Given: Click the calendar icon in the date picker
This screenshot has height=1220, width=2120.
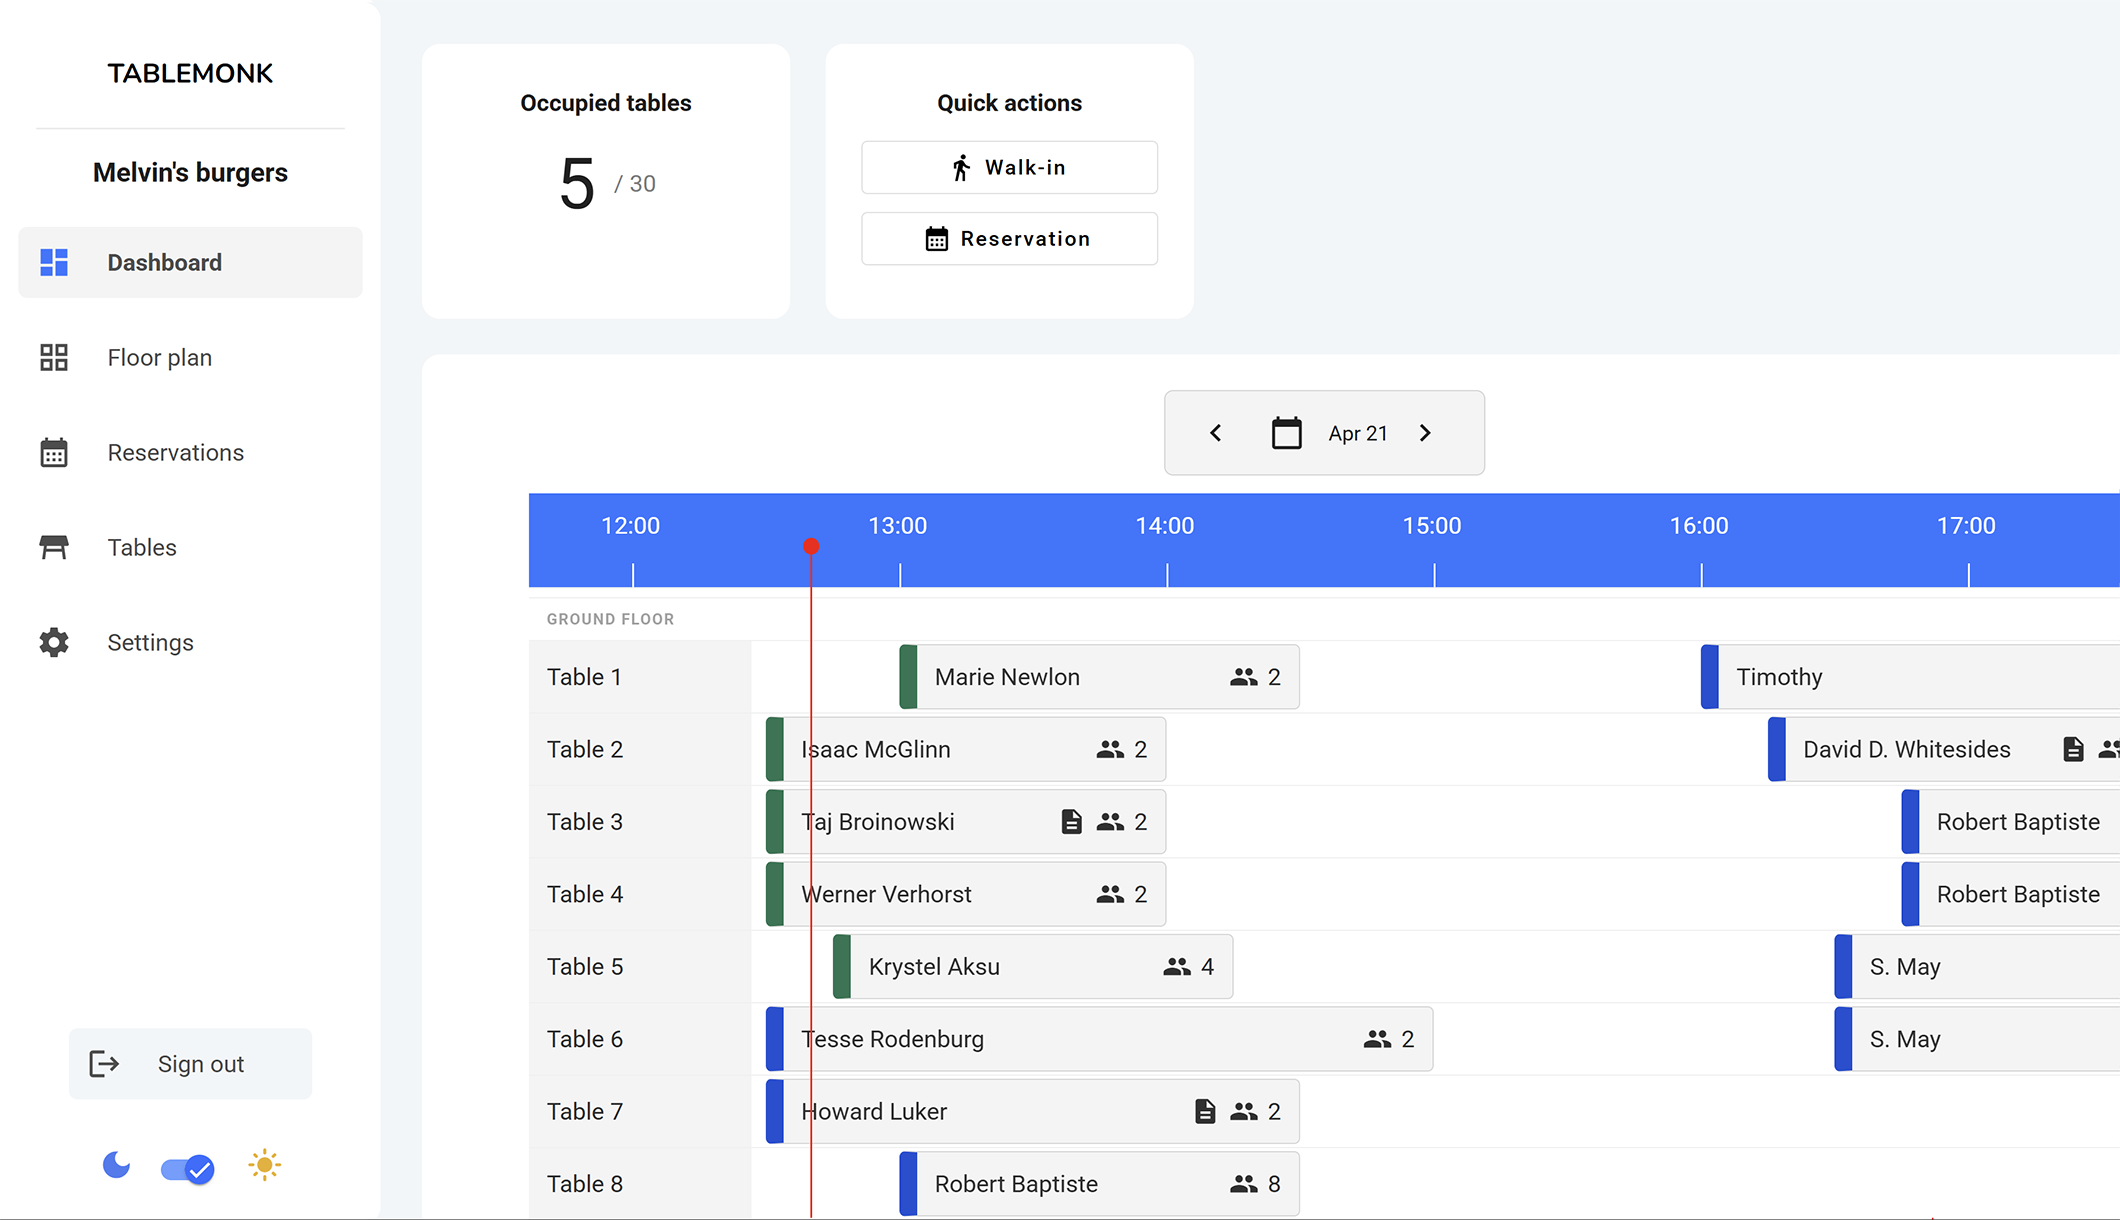Looking at the screenshot, I should click(x=1287, y=432).
